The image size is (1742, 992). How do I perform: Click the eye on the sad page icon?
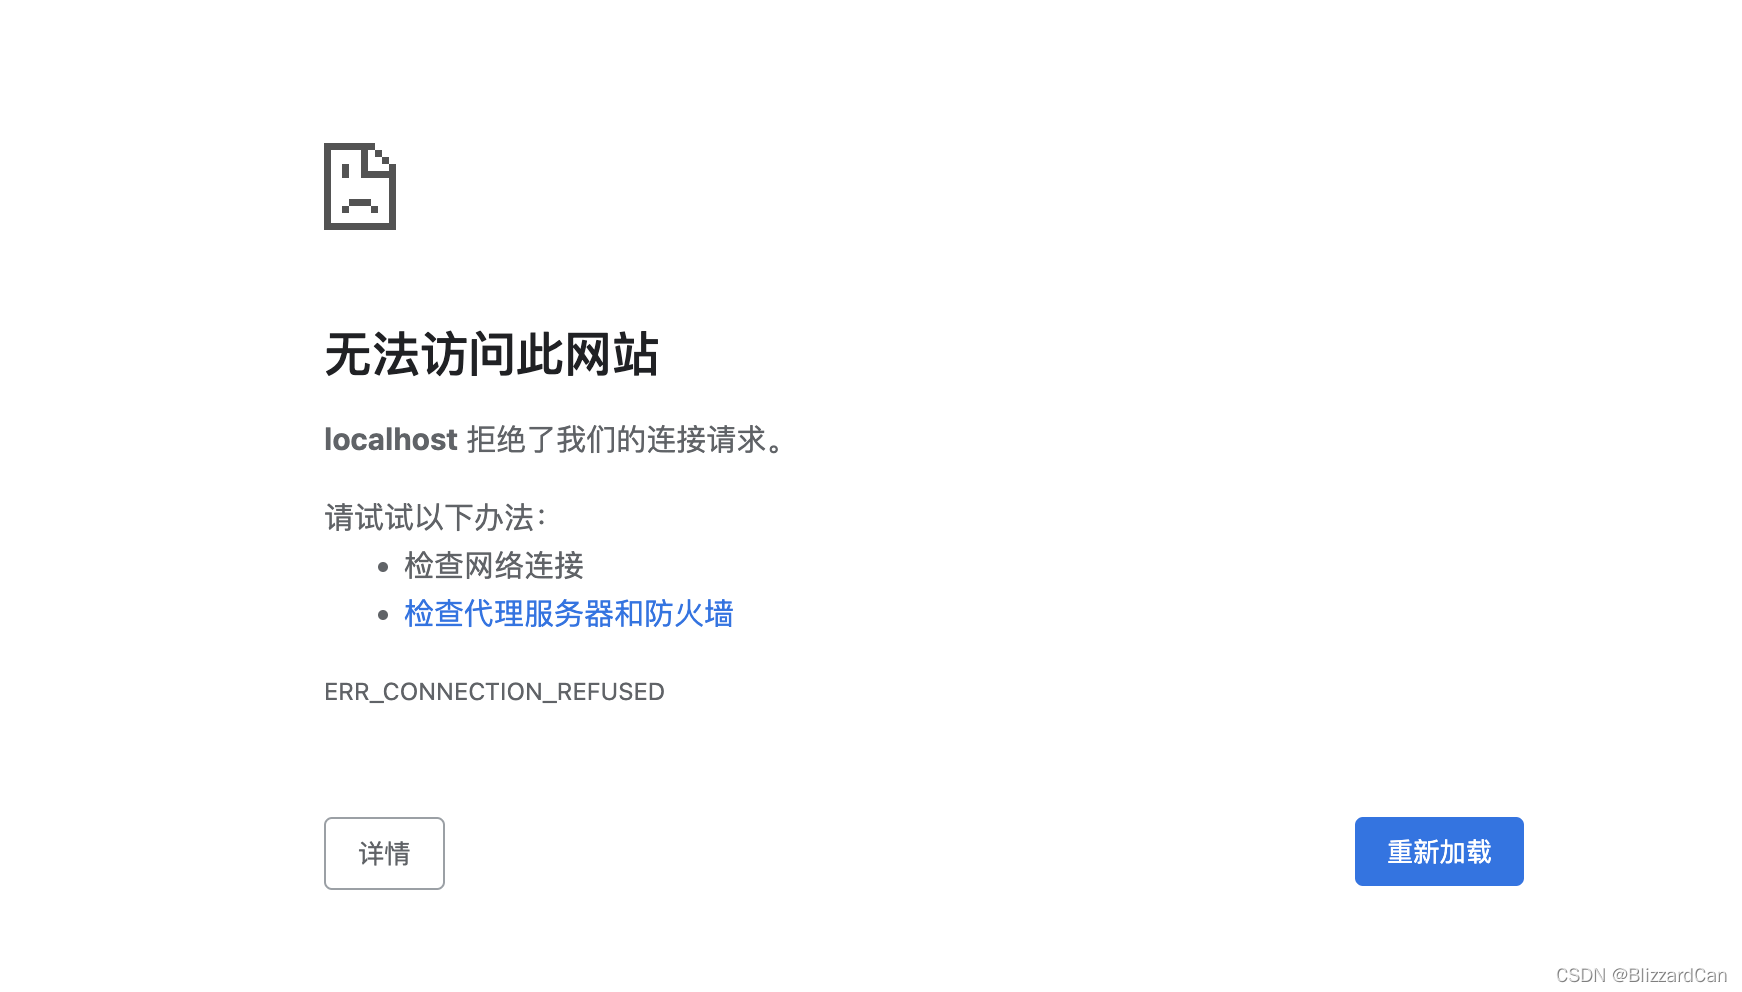point(345,170)
